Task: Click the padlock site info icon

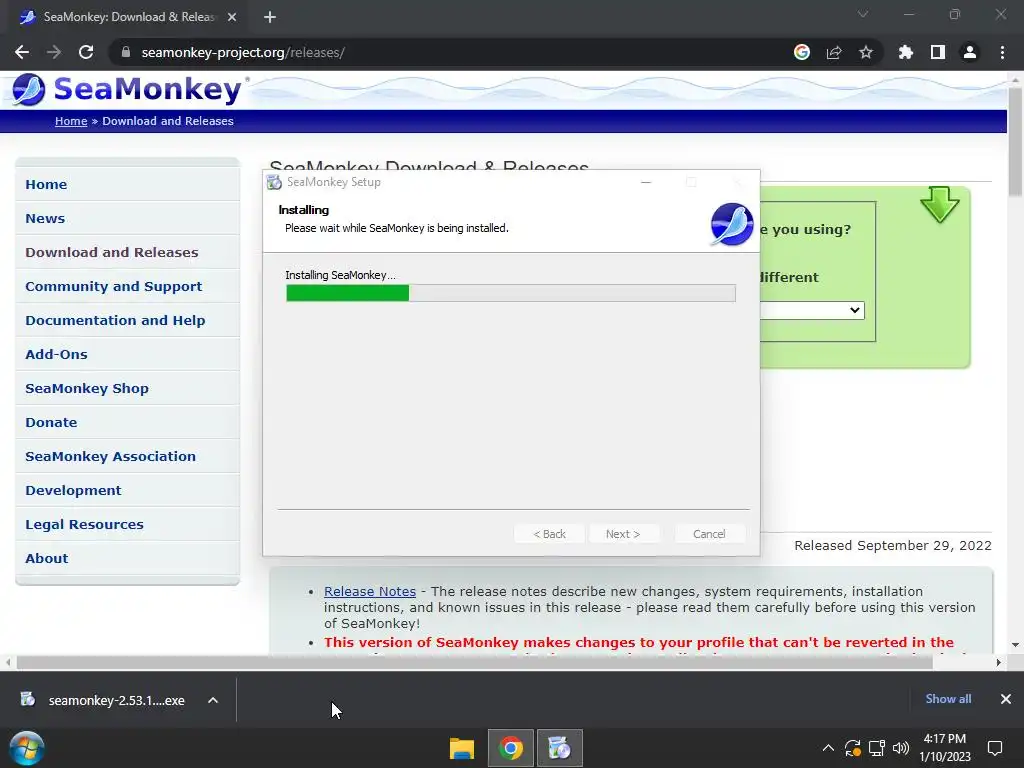Action: pyautogui.click(x=126, y=52)
